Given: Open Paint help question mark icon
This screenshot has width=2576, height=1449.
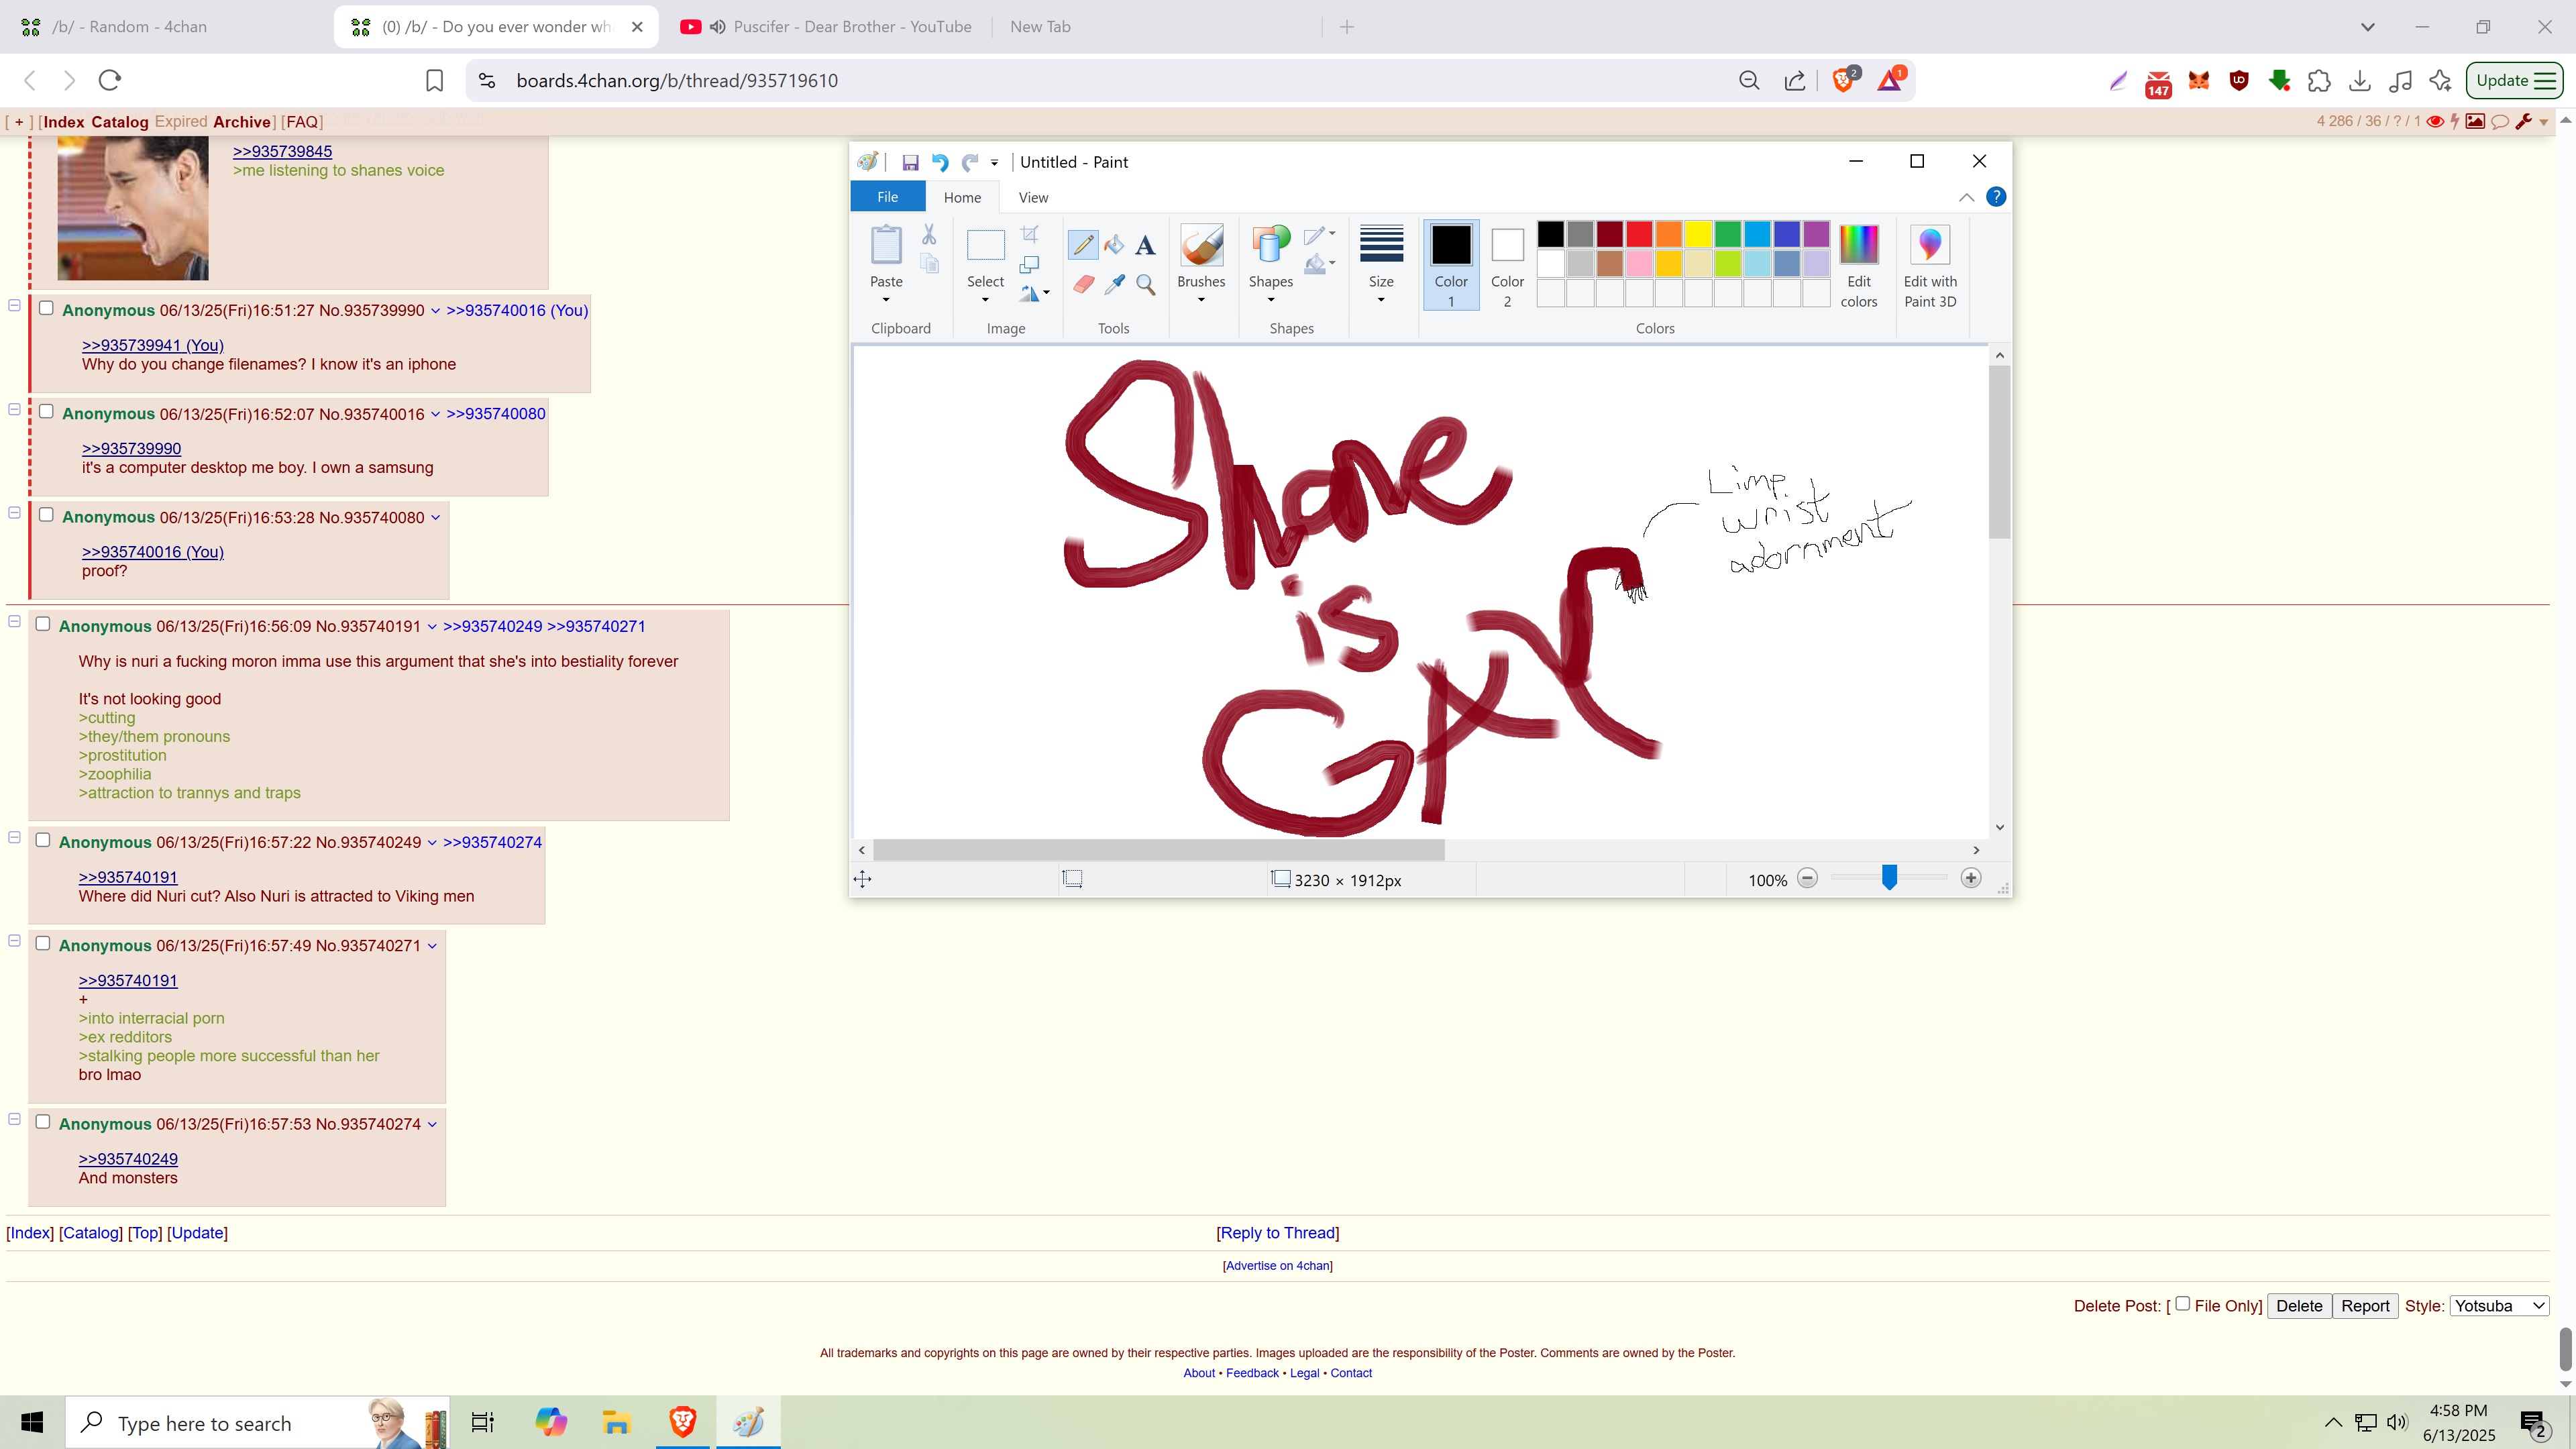Looking at the screenshot, I should [x=1996, y=197].
